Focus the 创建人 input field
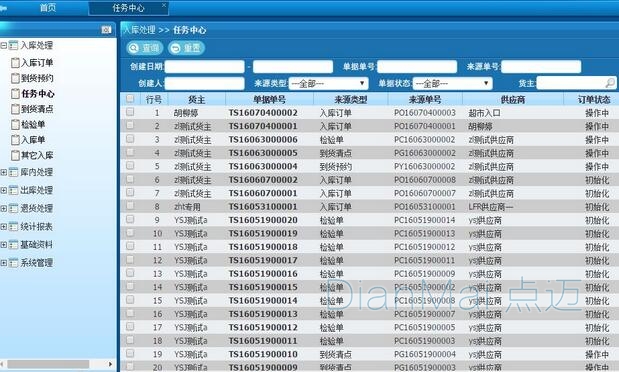 coord(204,83)
